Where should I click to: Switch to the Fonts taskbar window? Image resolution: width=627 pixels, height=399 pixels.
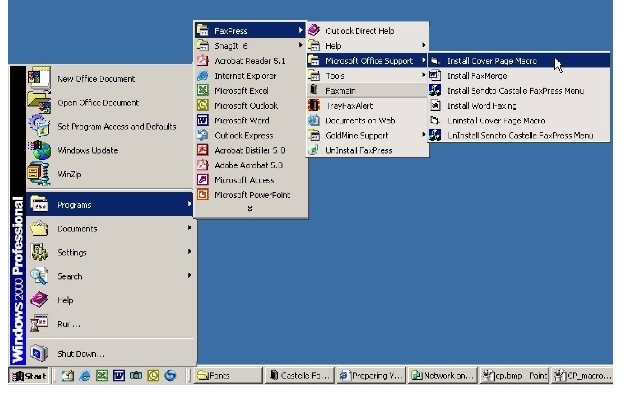coord(228,376)
